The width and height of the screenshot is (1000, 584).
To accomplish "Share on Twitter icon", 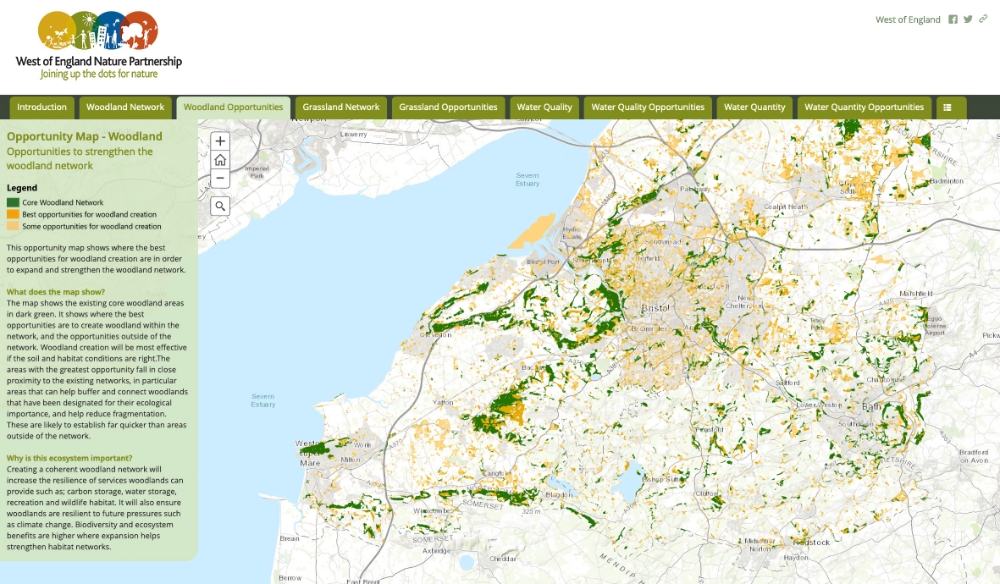I will 968,19.
